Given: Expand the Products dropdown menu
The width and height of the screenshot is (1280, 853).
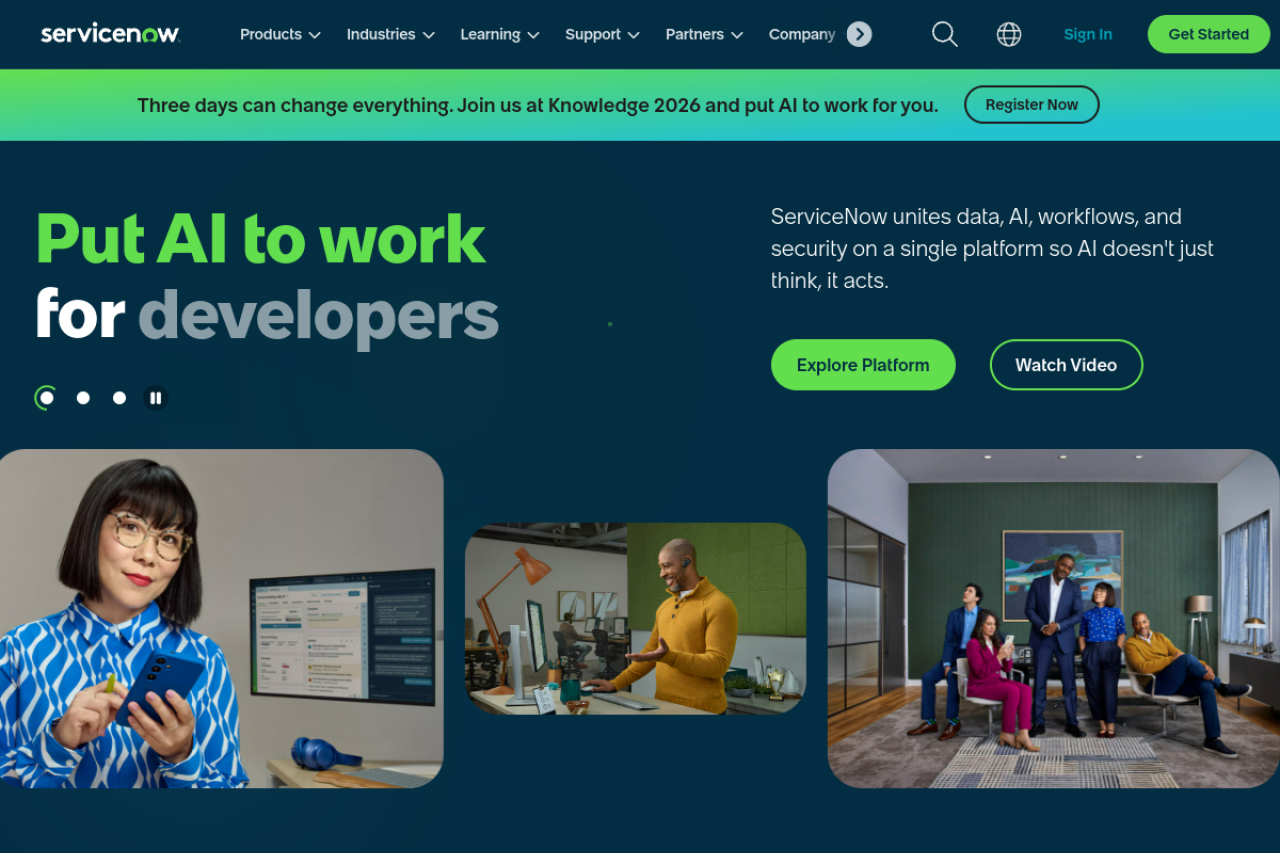Looking at the screenshot, I should pyautogui.click(x=280, y=34).
